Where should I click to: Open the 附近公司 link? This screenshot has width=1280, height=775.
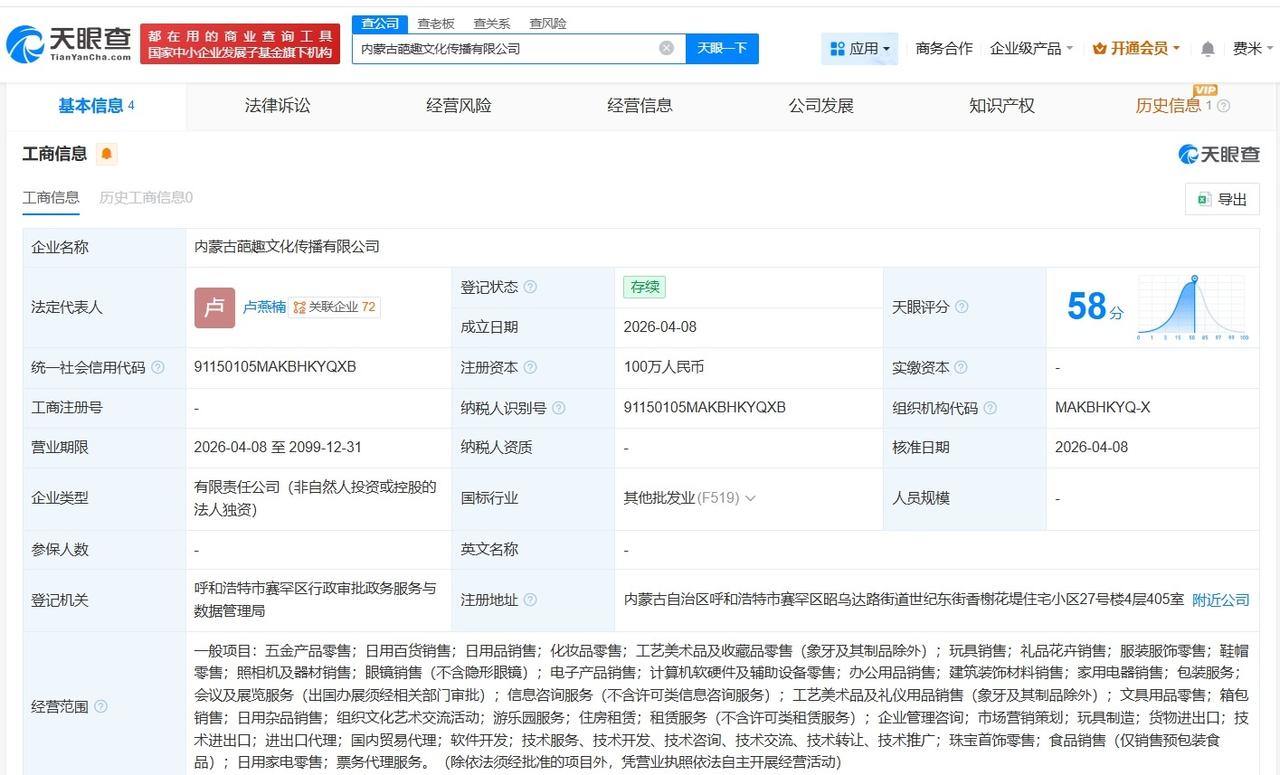point(1219,600)
